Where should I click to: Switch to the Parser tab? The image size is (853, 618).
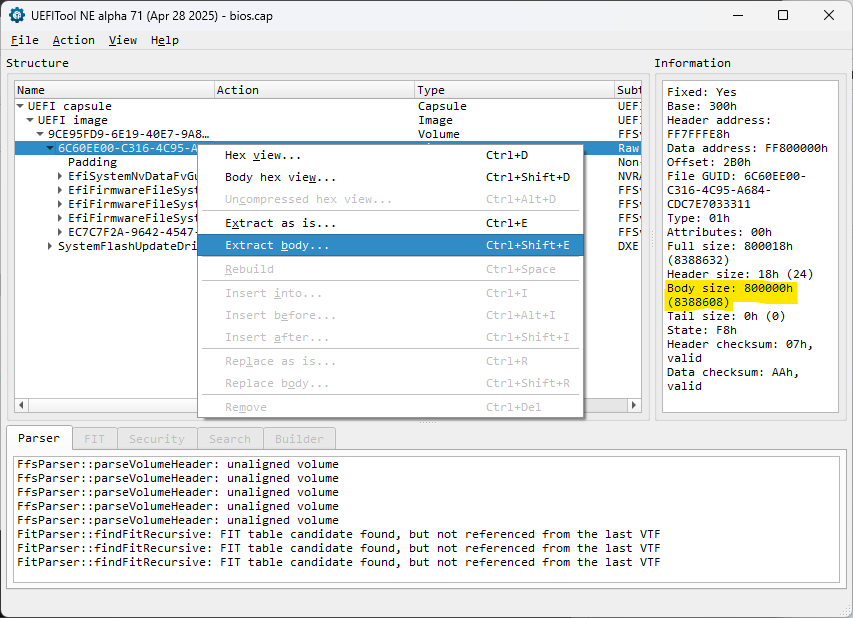[x=39, y=438]
